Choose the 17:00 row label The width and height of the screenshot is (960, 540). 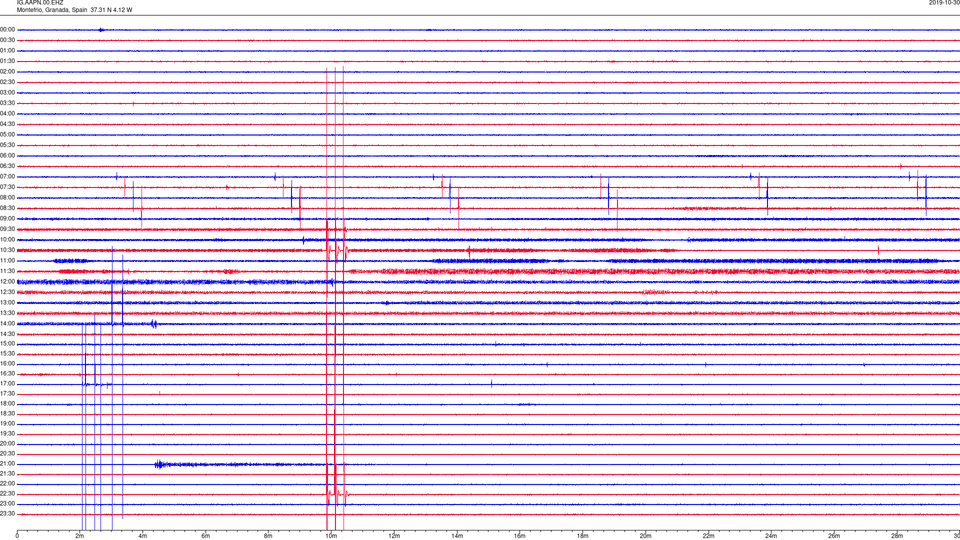[7, 384]
